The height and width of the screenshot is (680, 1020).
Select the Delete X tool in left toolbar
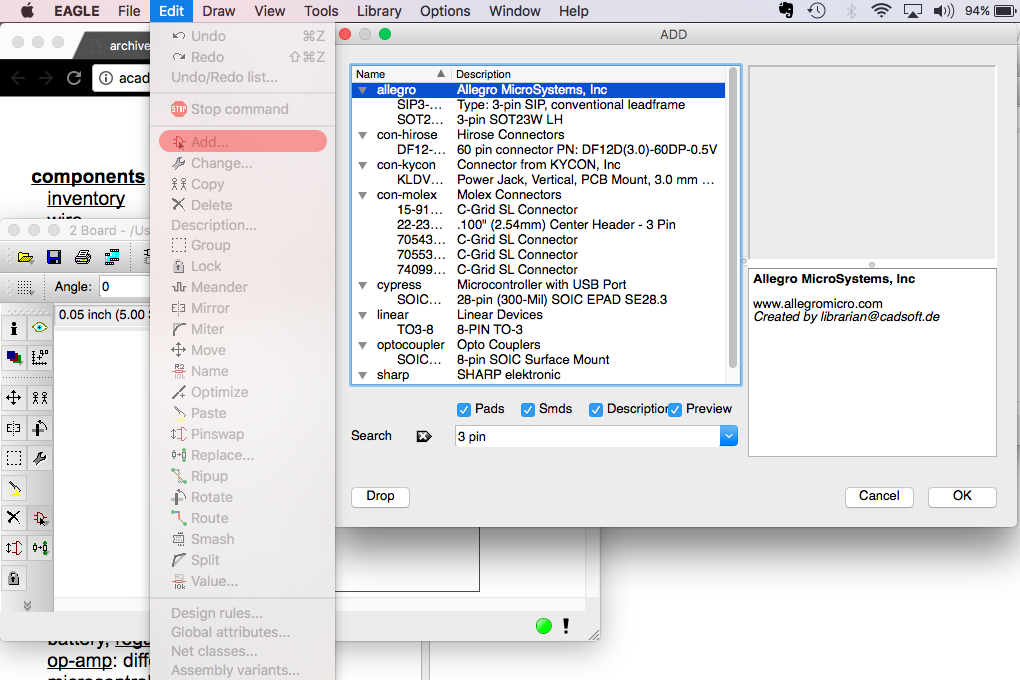(14, 518)
